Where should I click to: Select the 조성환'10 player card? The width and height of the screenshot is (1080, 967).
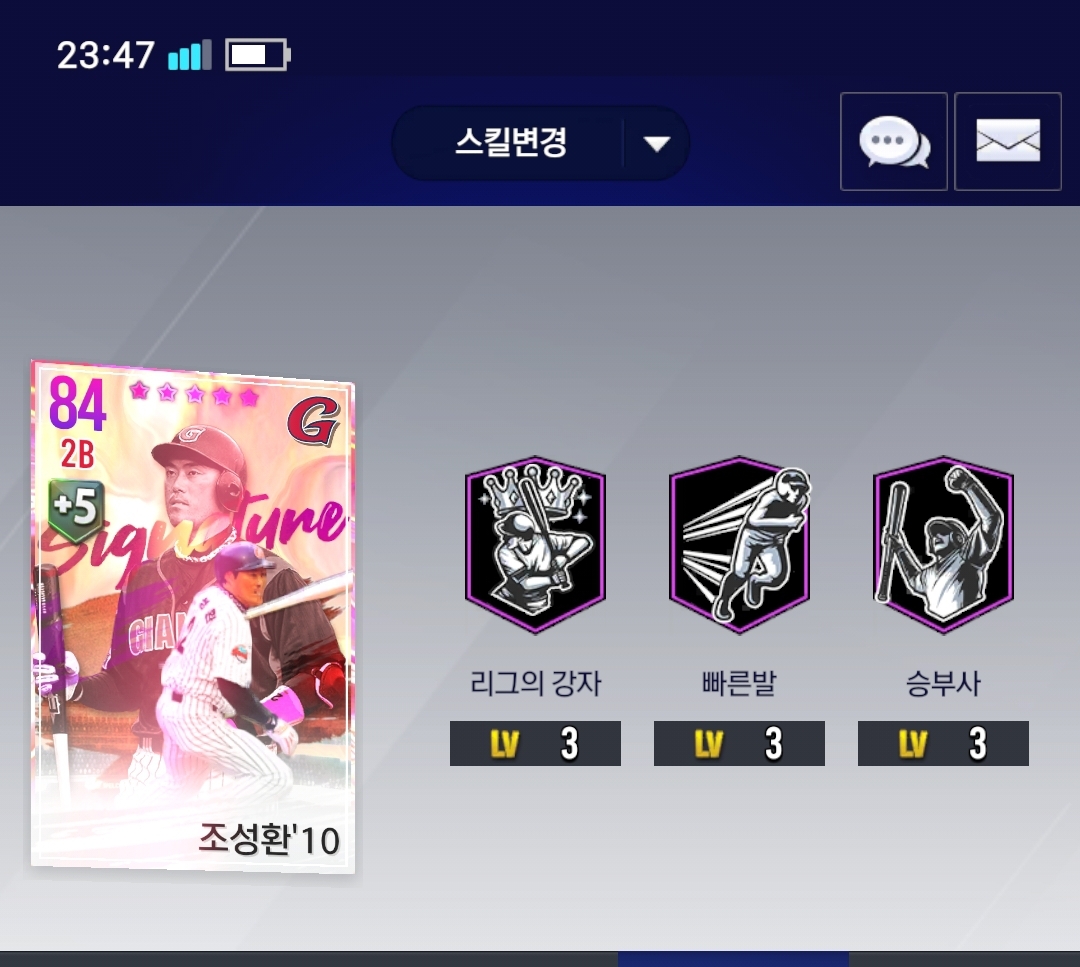point(193,616)
